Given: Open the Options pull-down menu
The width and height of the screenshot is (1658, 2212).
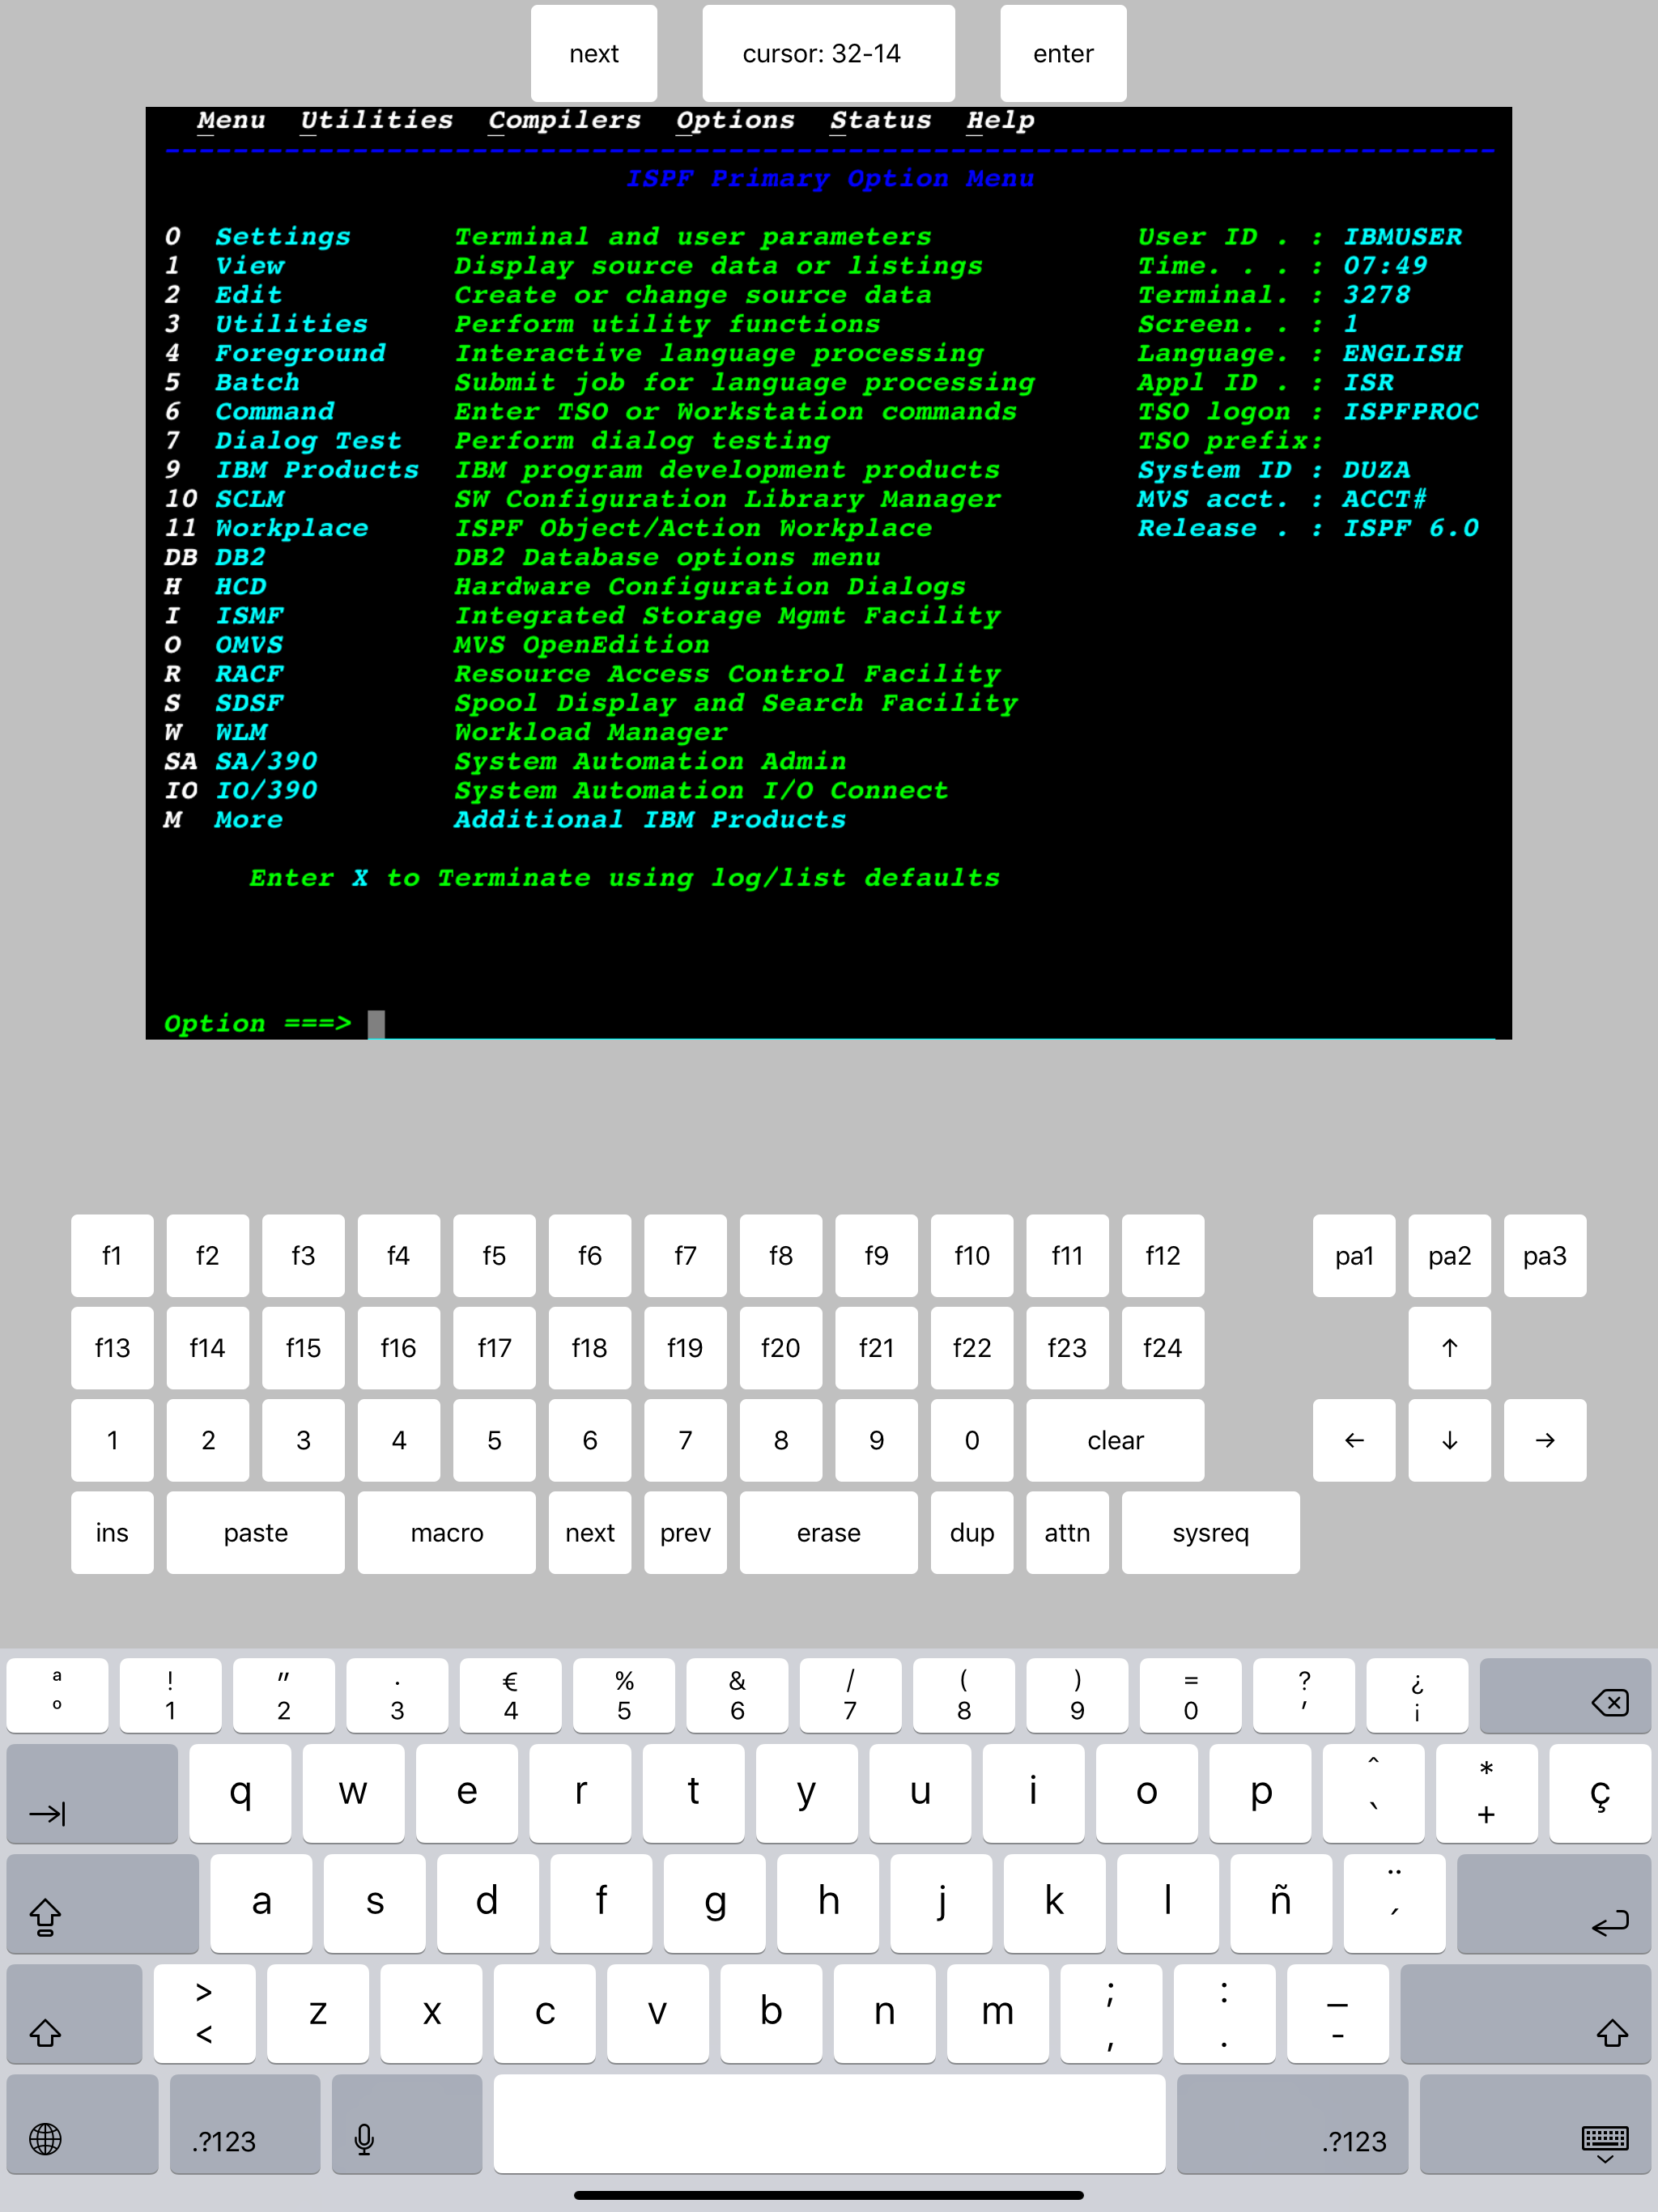Looking at the screenshot, I should coord(735,121).
